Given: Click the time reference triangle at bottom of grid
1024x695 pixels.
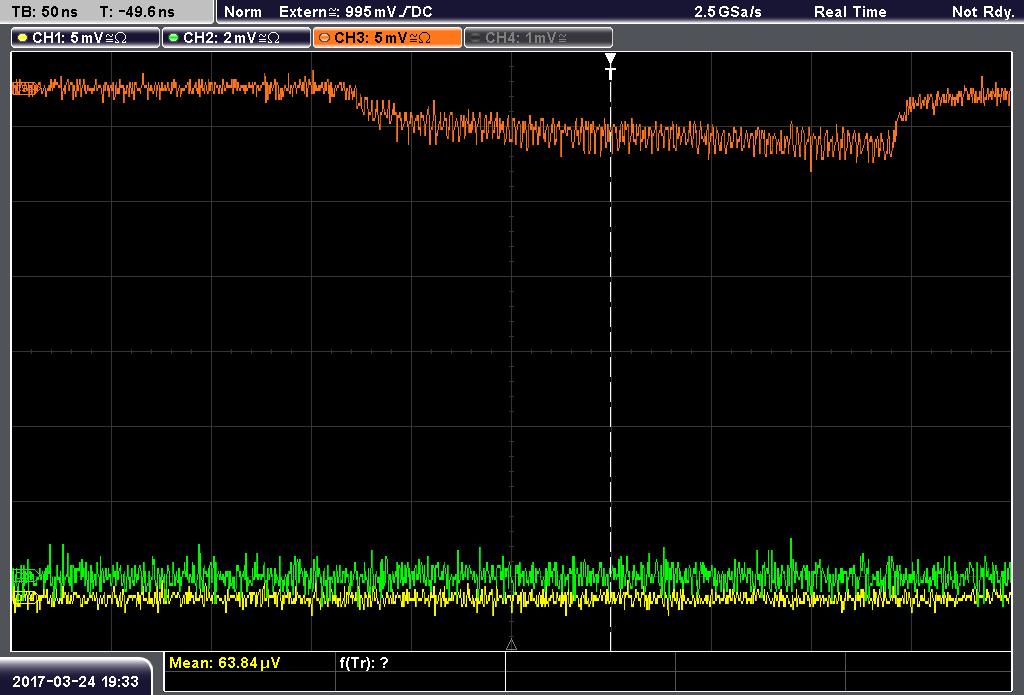Looking at the screenshot, I should tap(511, 645).
